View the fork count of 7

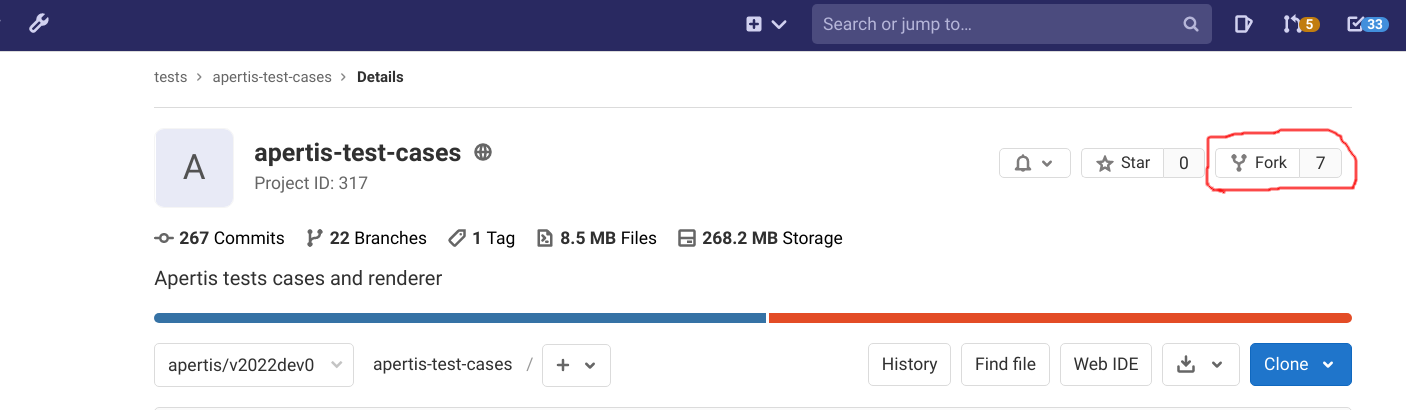click(x=1320, y=163)
